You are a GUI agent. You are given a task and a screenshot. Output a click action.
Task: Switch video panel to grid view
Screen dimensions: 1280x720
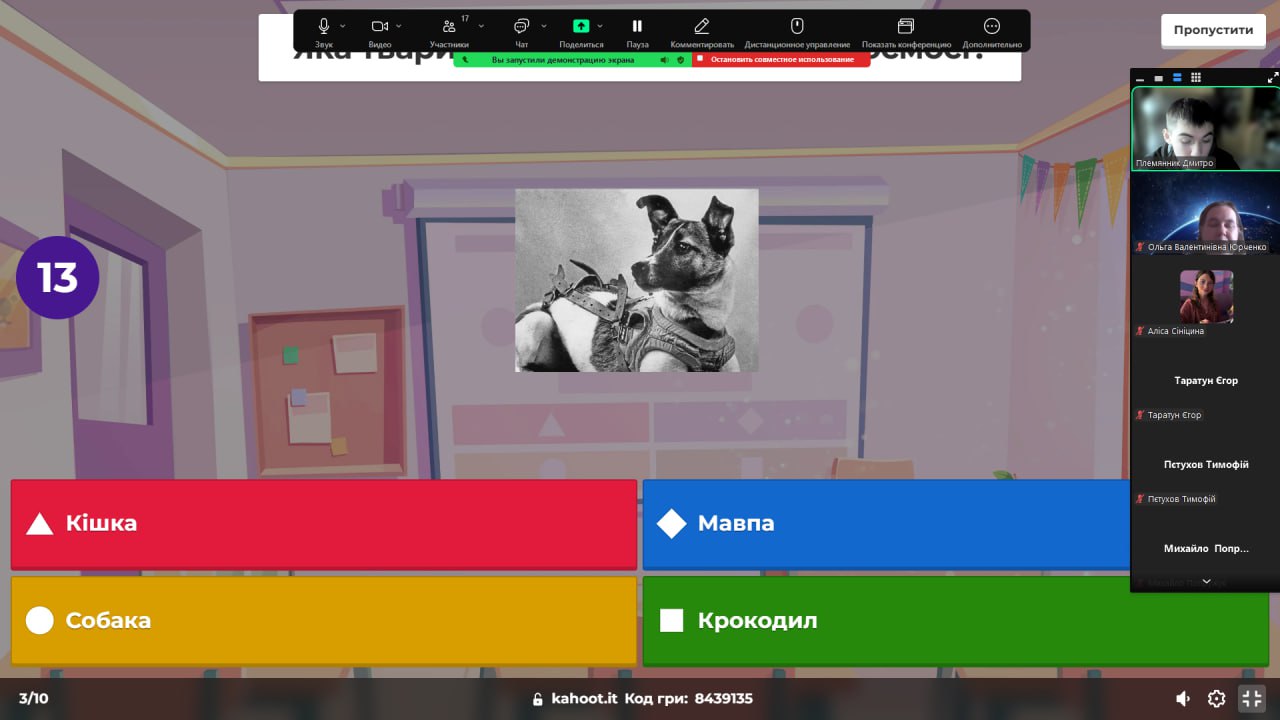click(1196, 77)
